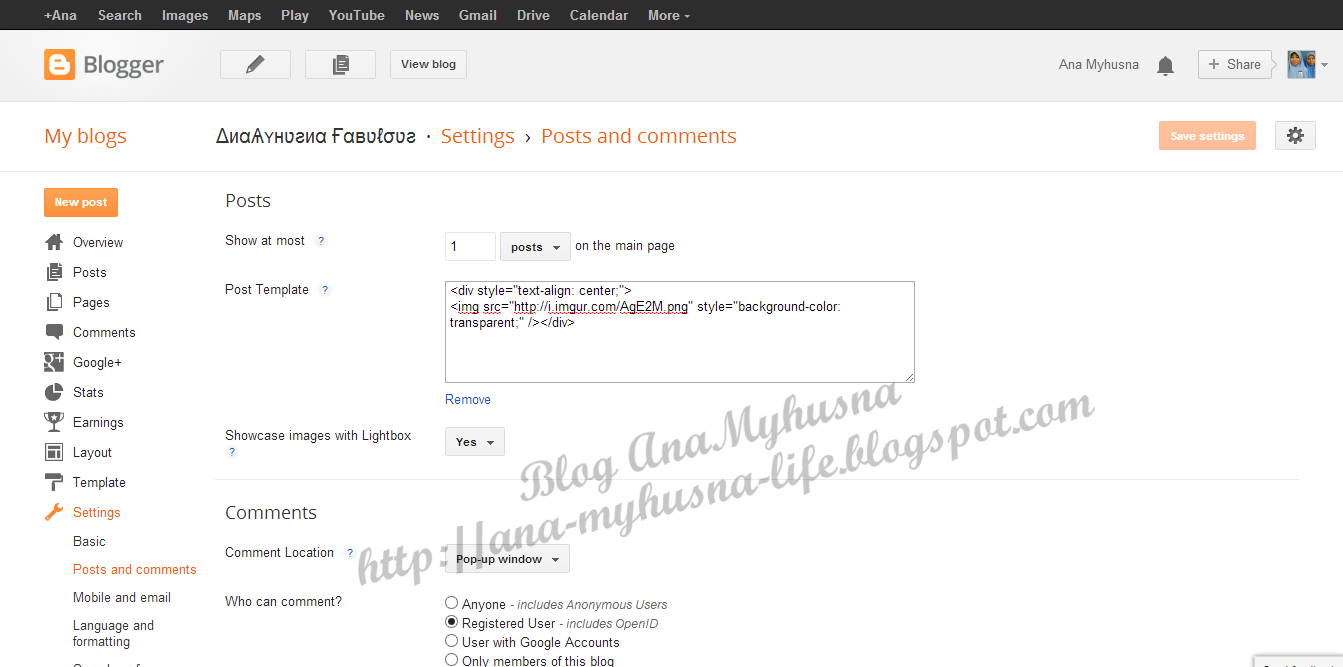Open Play in Google bar

(x=295, y=15)
